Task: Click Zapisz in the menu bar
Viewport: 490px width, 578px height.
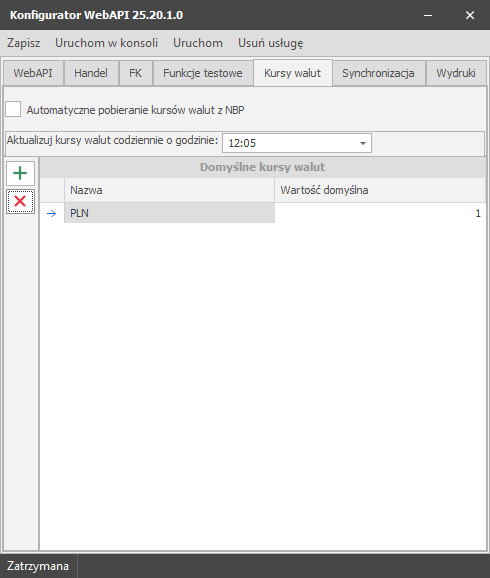Action: tap(24, 43)
